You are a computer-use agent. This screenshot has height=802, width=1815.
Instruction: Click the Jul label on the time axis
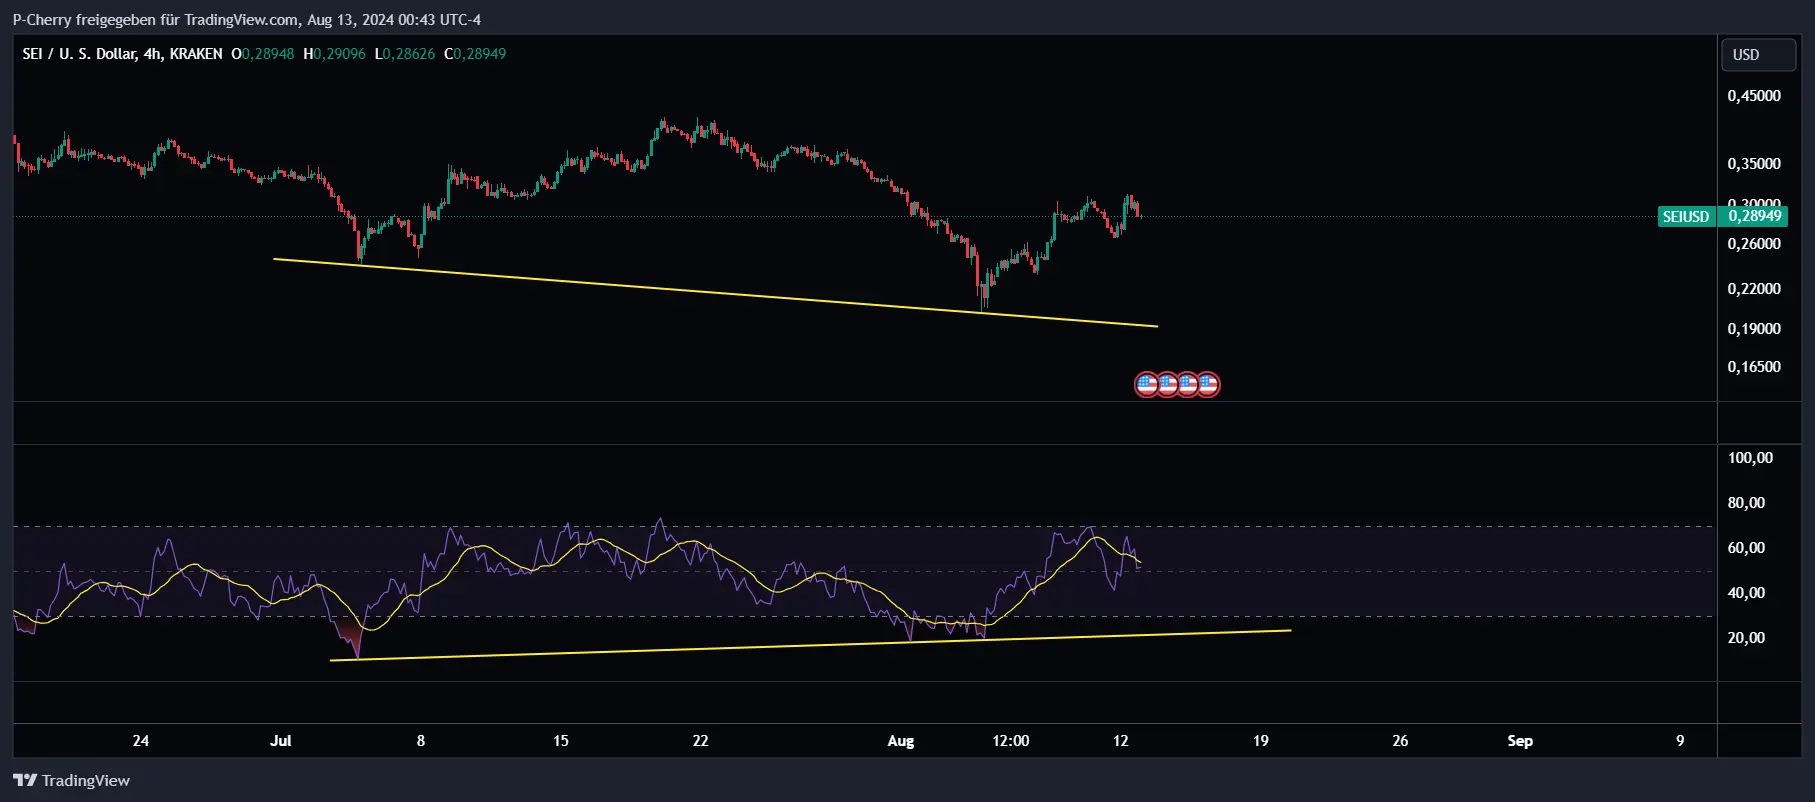(281, 741)
